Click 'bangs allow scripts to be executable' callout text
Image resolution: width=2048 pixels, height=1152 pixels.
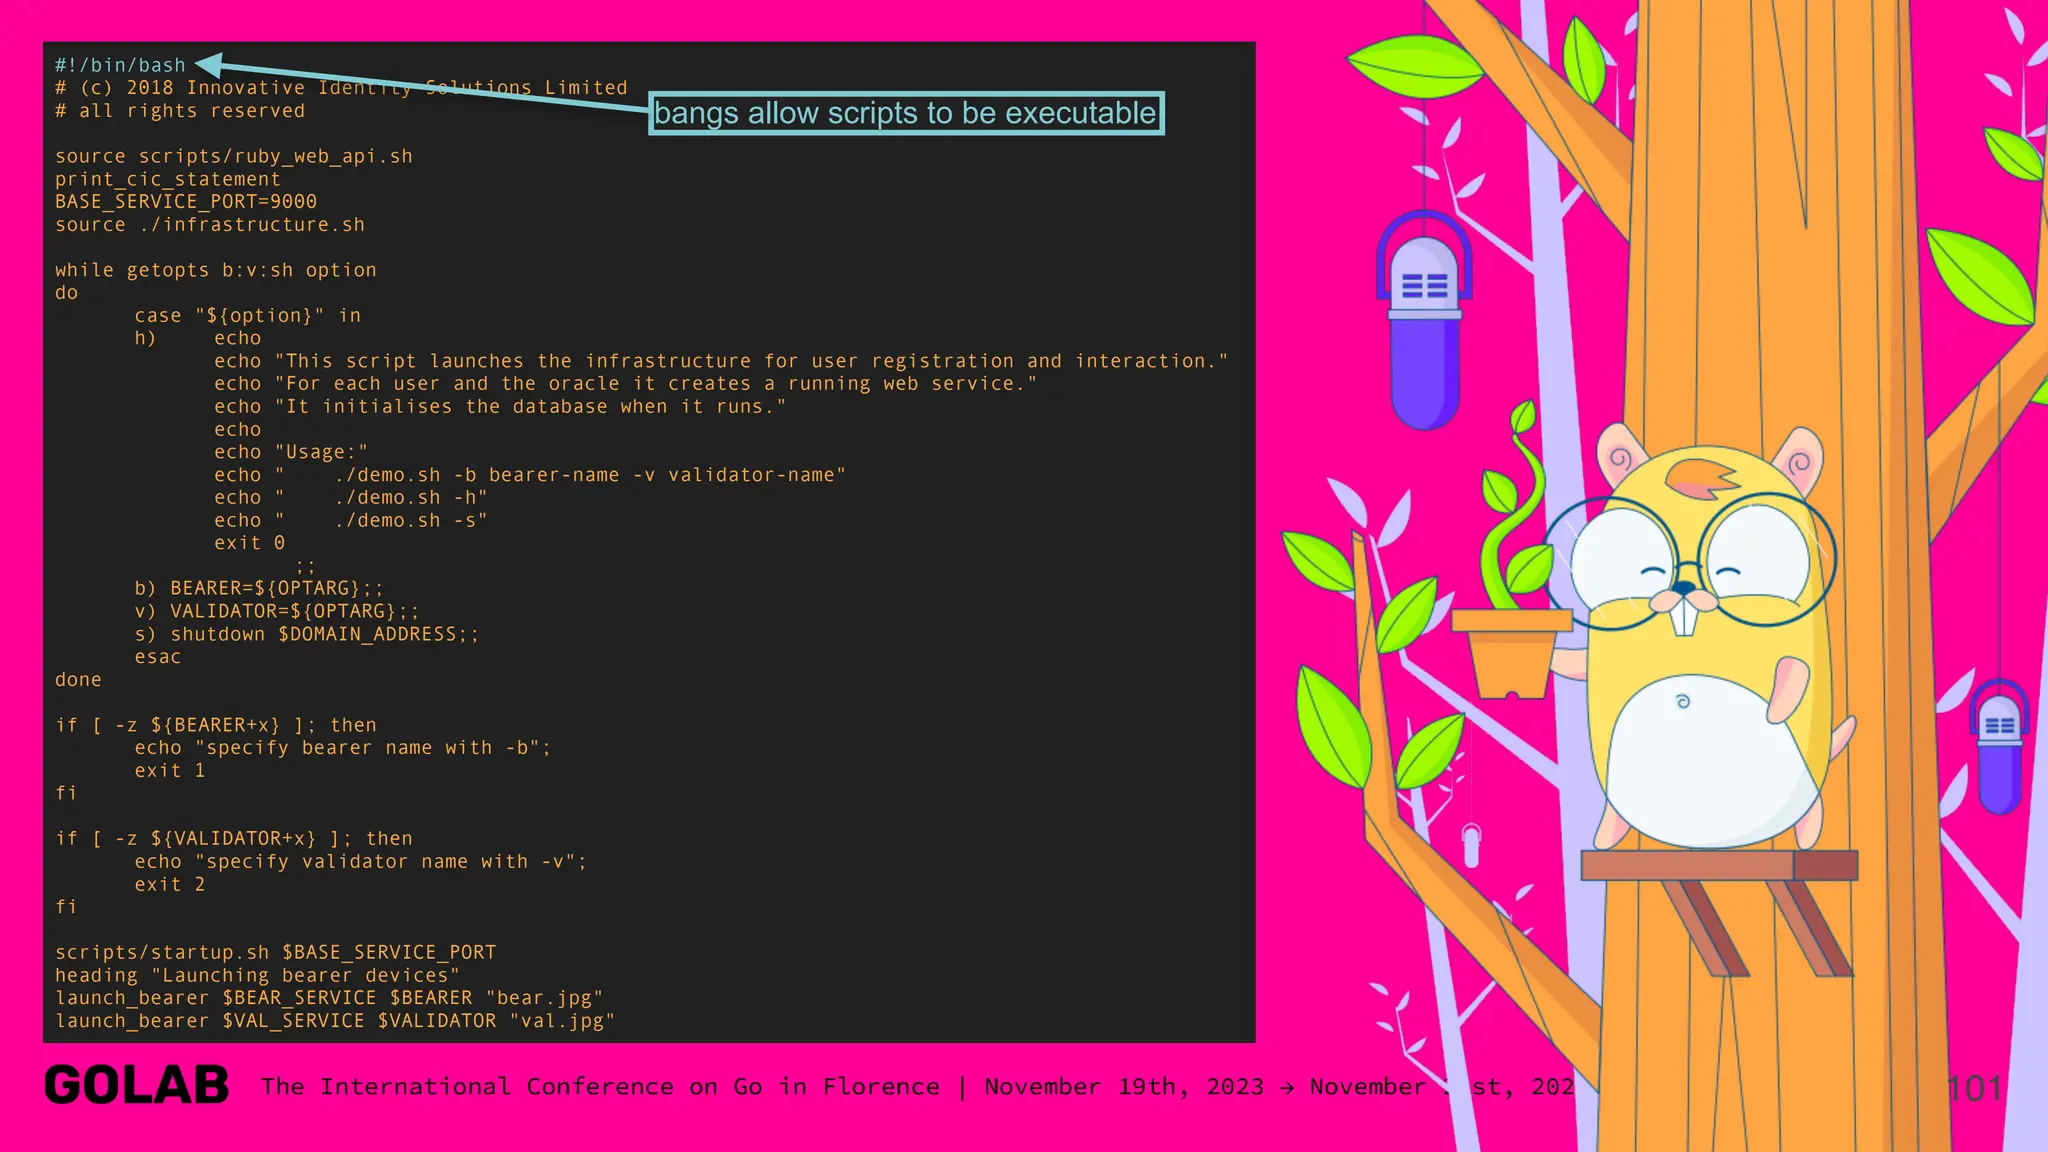coord(905,113)
